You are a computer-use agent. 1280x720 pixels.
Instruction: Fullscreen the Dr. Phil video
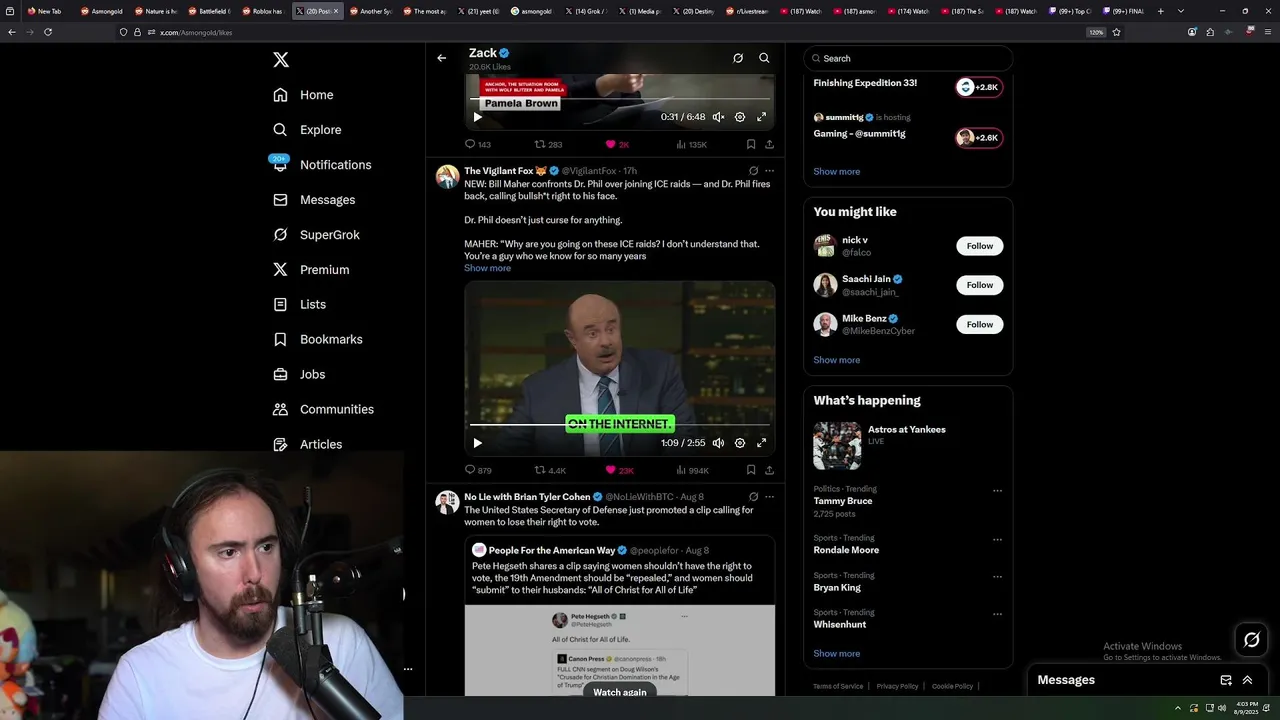[761, 443]
